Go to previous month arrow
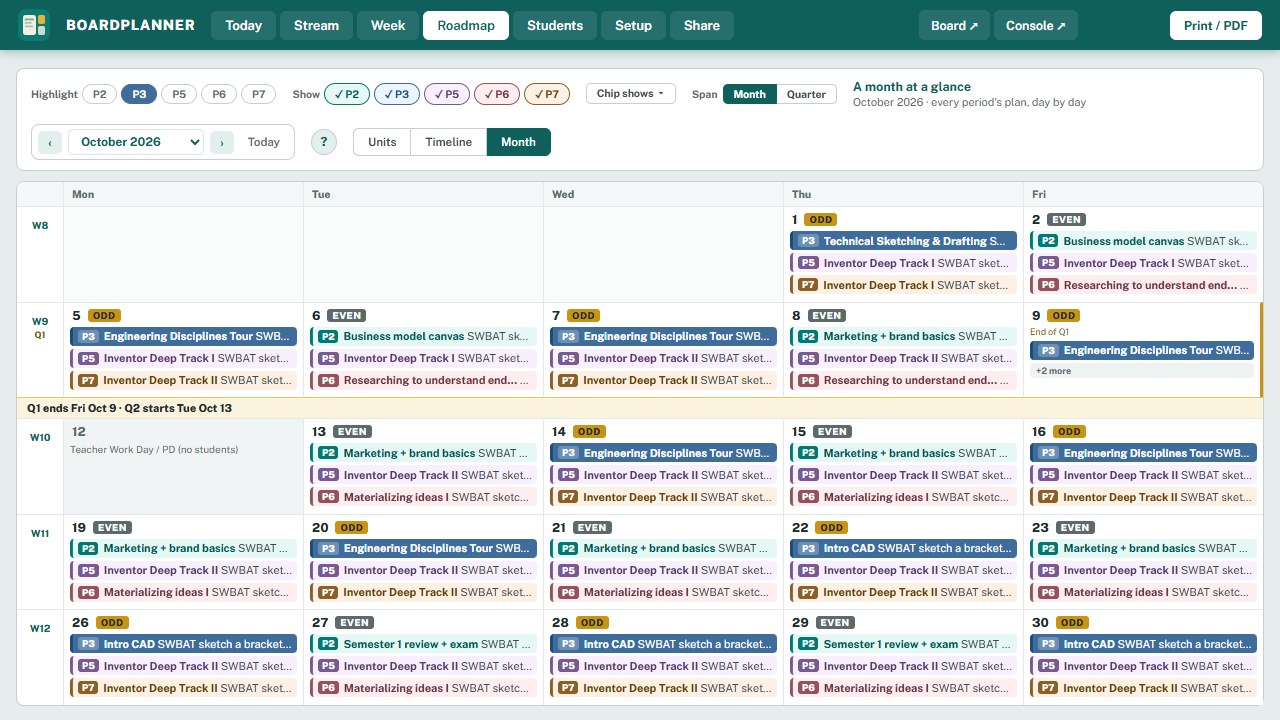Image resolution: width=1280 pixels, height=720 pixels. (50, 142)
